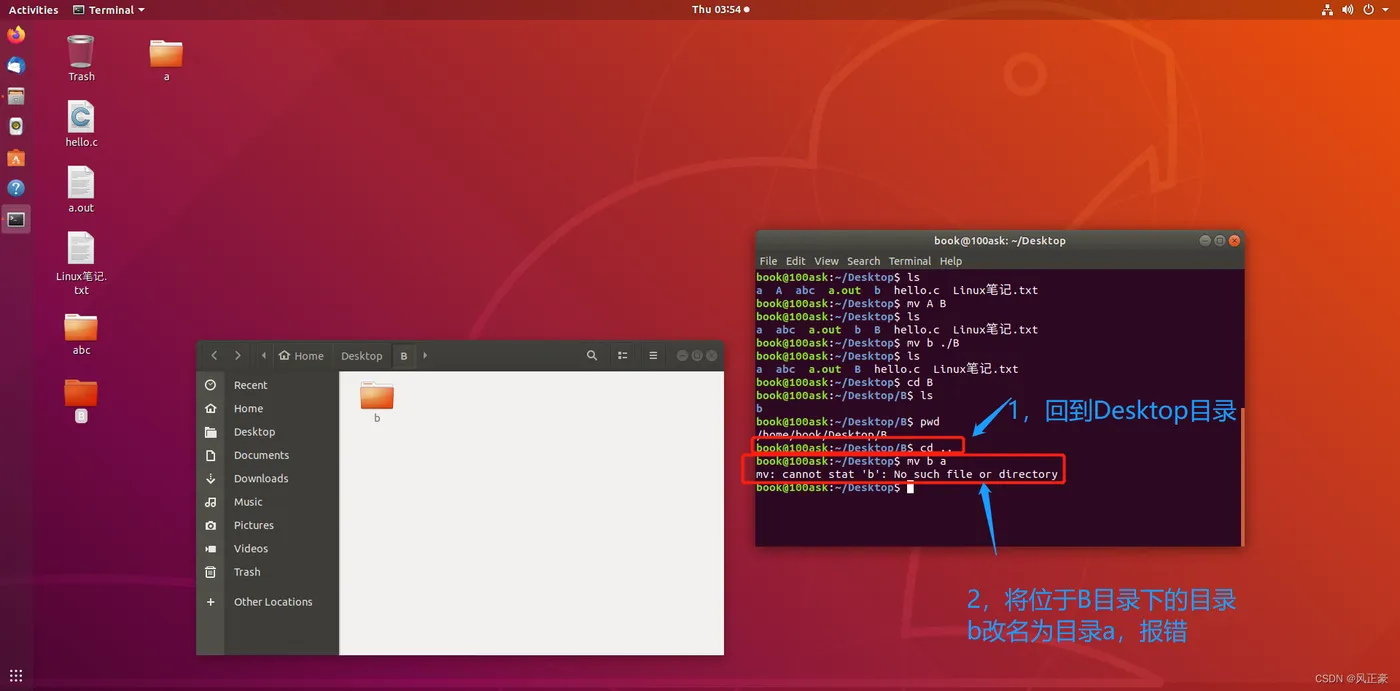This screenshot has height=691, width=1400.
Task: Go to the Home path bar button
Action: (301, 356)
